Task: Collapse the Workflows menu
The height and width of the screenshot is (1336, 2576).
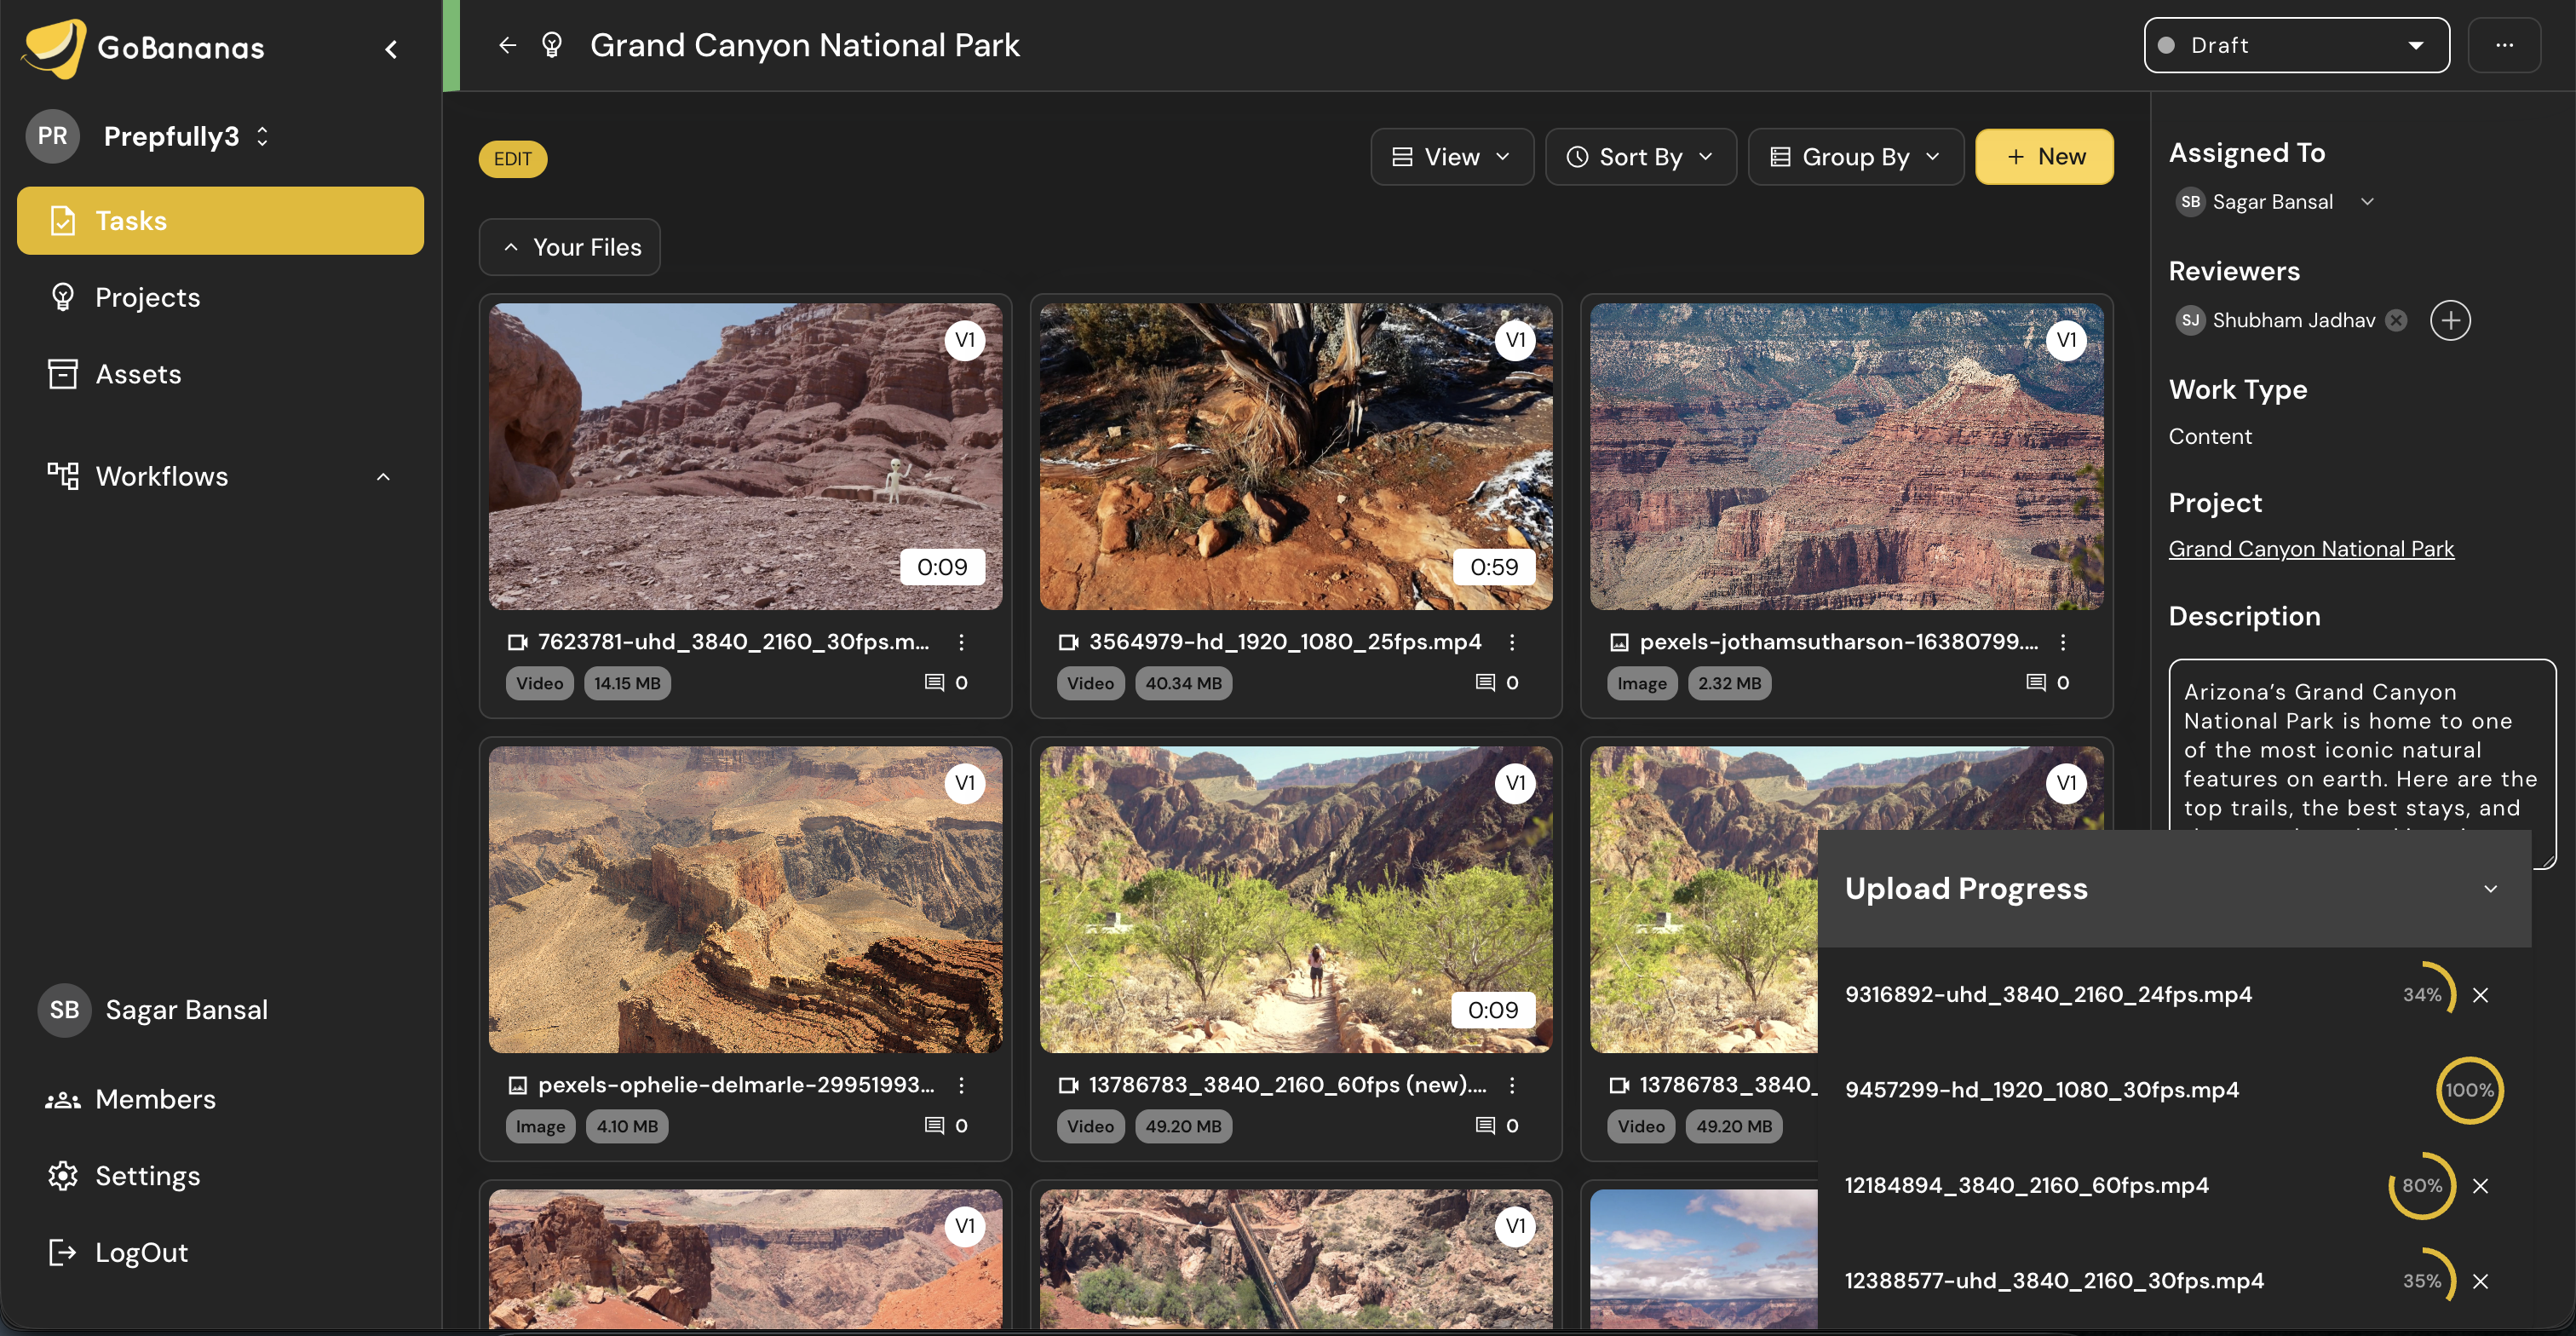Action: click(x=383, y=477)
